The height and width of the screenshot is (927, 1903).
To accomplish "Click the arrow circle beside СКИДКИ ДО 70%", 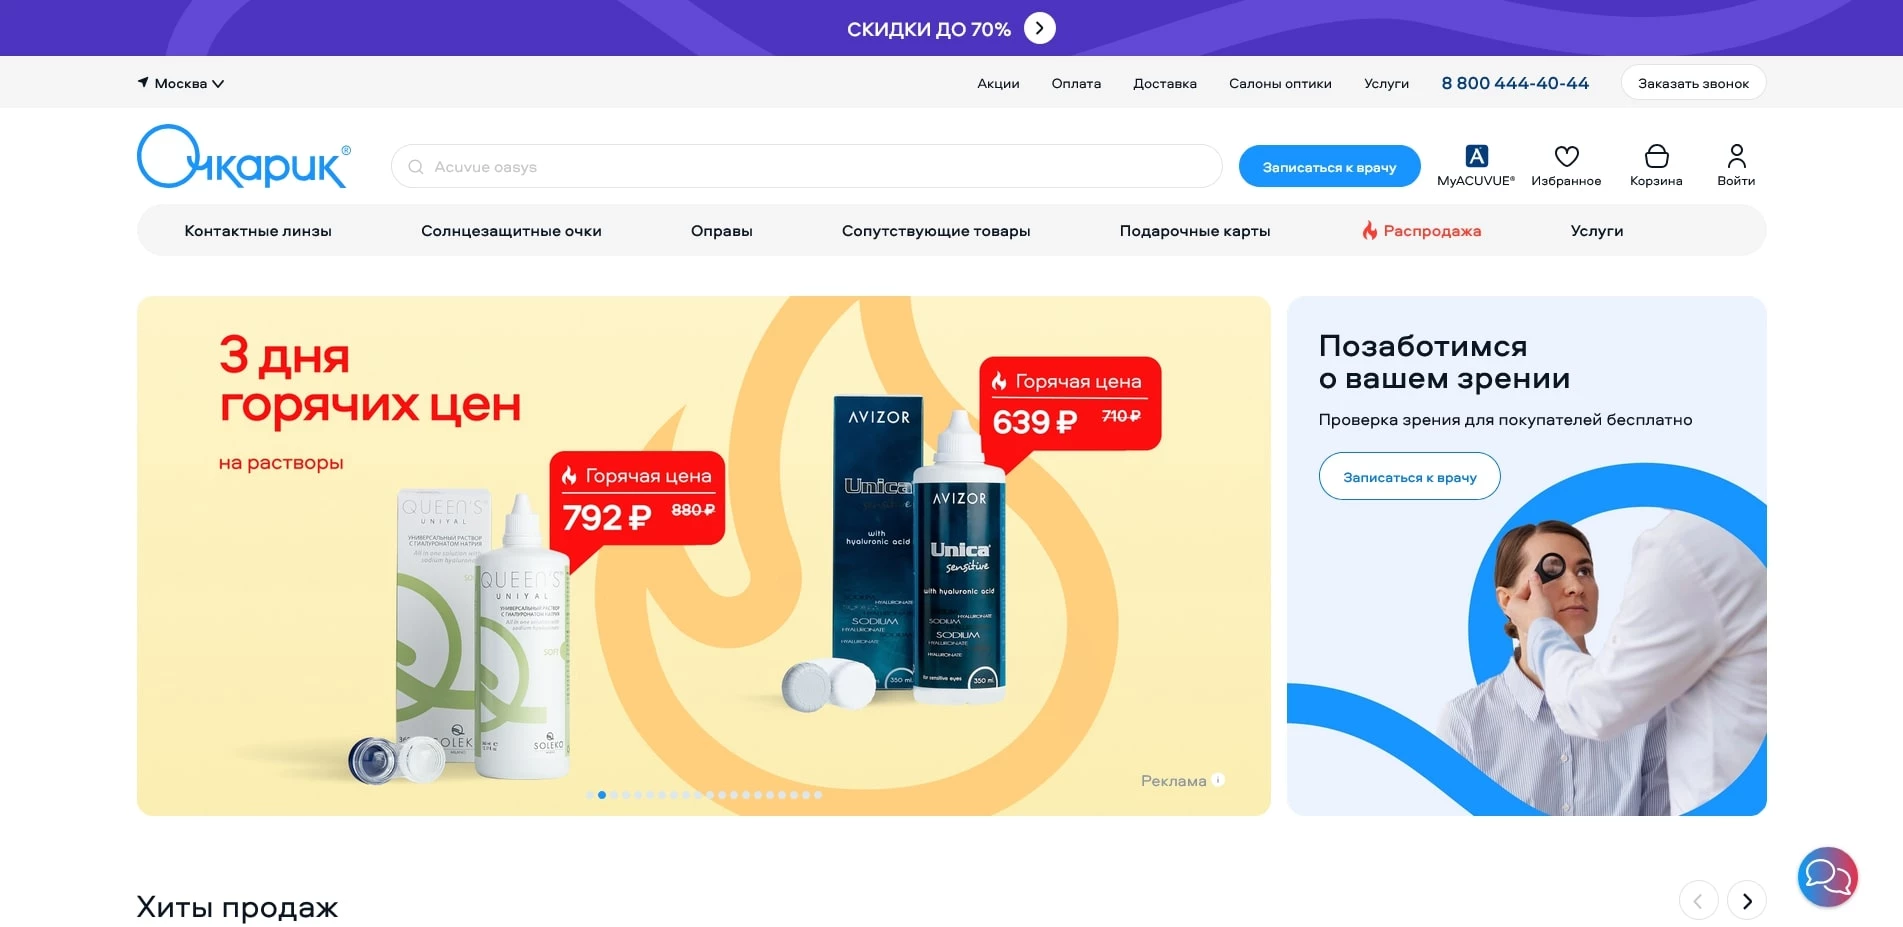I will [x=1040, y=28].
